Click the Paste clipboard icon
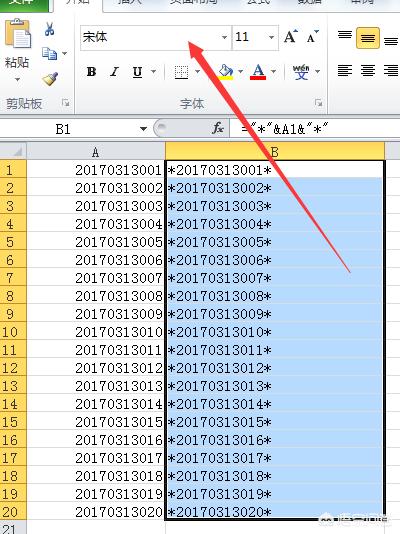This screenshot has width=400, height=534. tap(18, 33)
